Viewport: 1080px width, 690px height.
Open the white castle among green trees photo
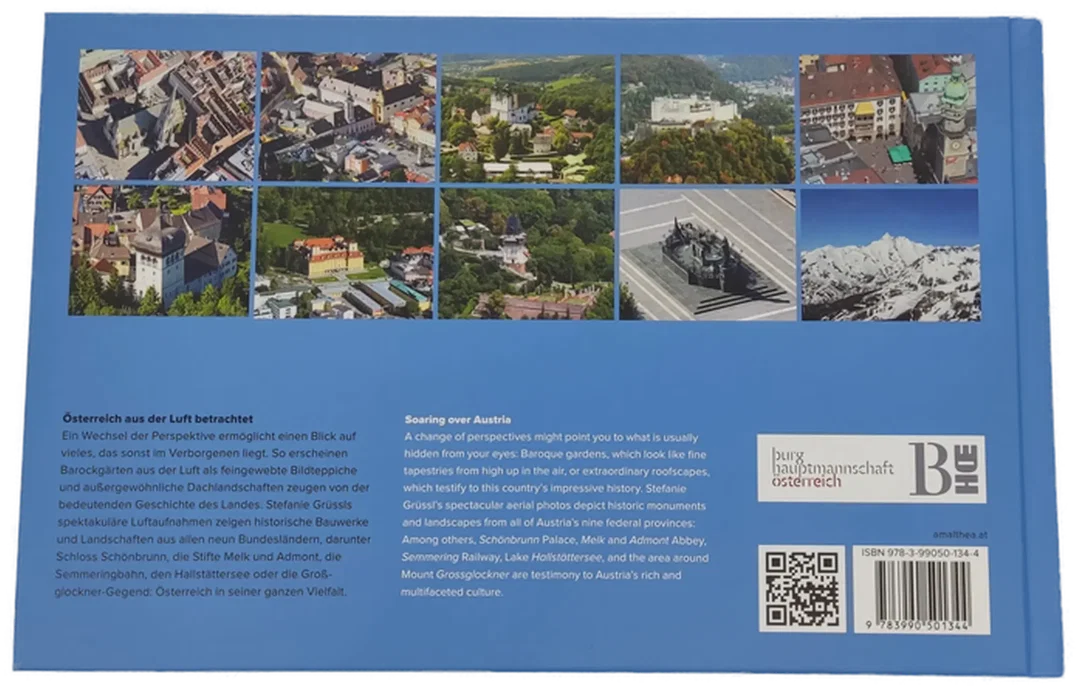click(528, 118)
